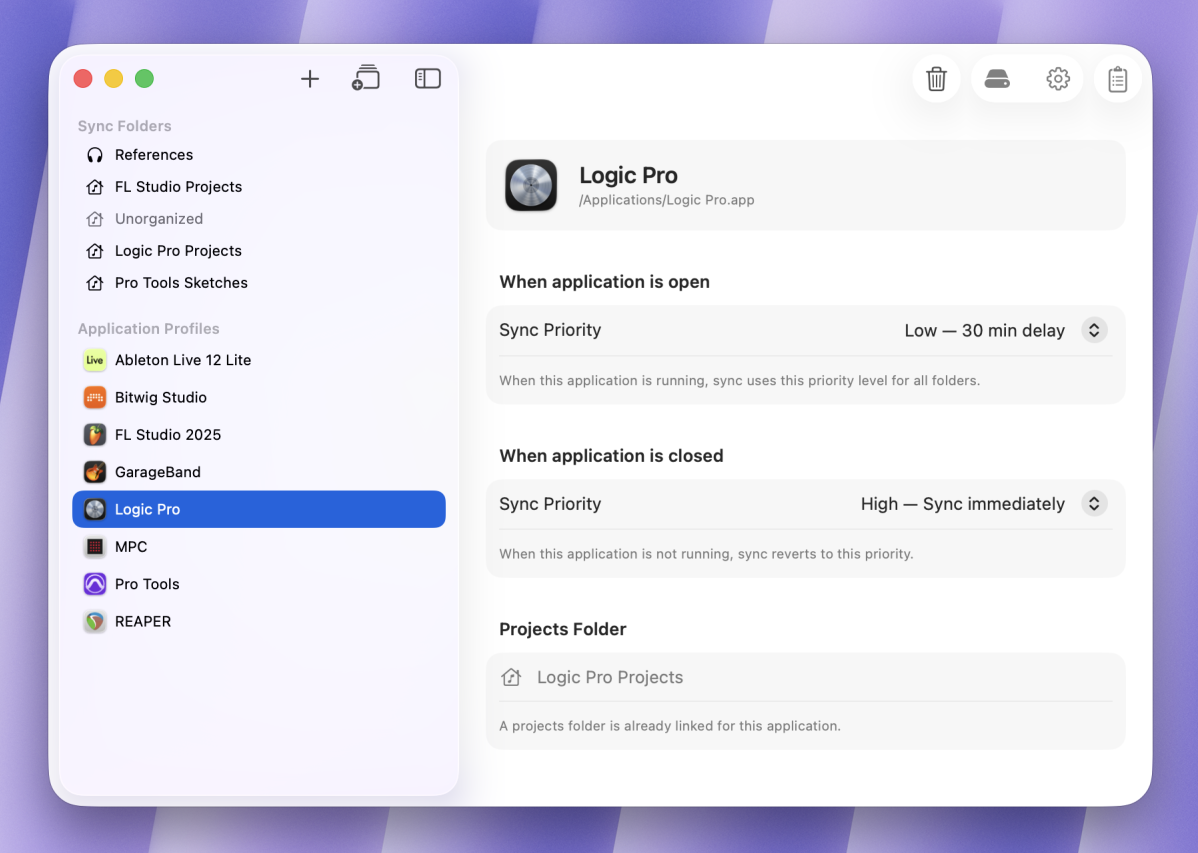Click the Application Profiles section header
The height and width of the screenshot is (853, 1198).
pyautogui.click(x=148, y=329)
